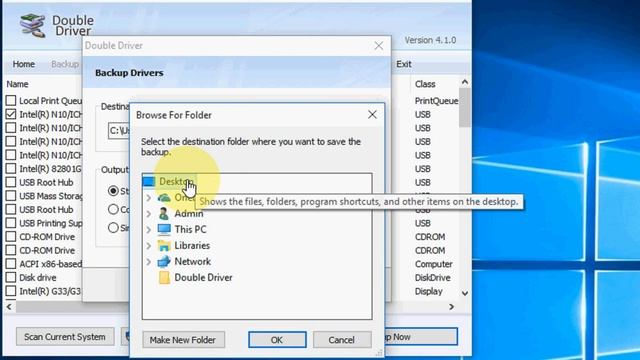Select the first Output radio button
The width and height of the screenshot is (640, 360).
pyautogui.click(x=113, y=191)
